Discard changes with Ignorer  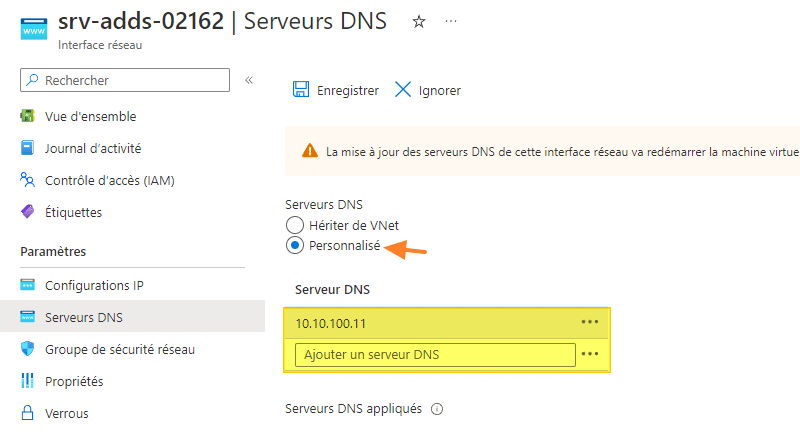428,90
